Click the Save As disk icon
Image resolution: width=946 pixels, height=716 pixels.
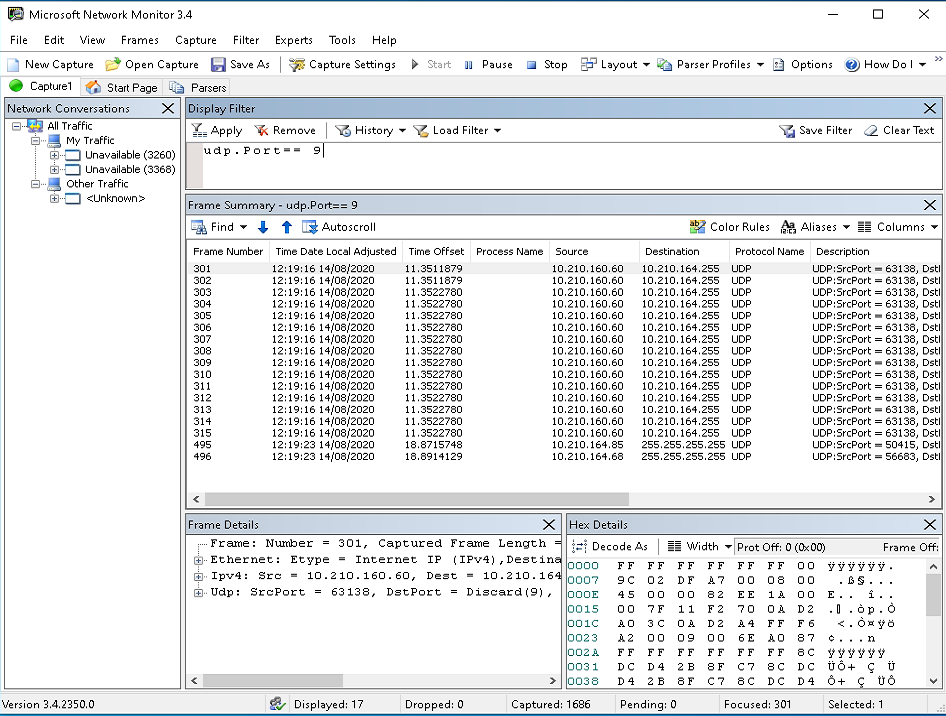pyautogui.click(x=217, y=64)
